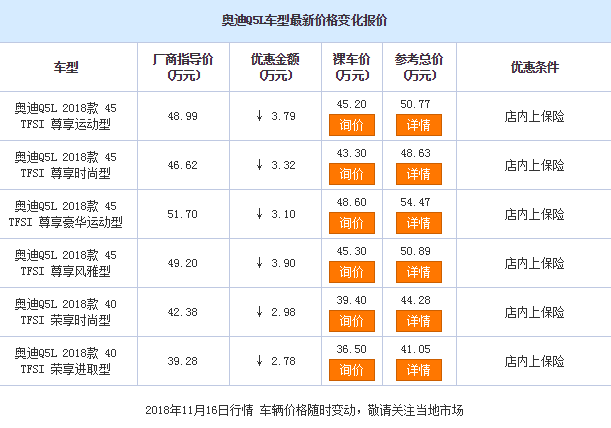Image resolution: width=611 pixels, height=428 pixels.
Task: Click guide price 42.38
Action: tap(182, 312)
